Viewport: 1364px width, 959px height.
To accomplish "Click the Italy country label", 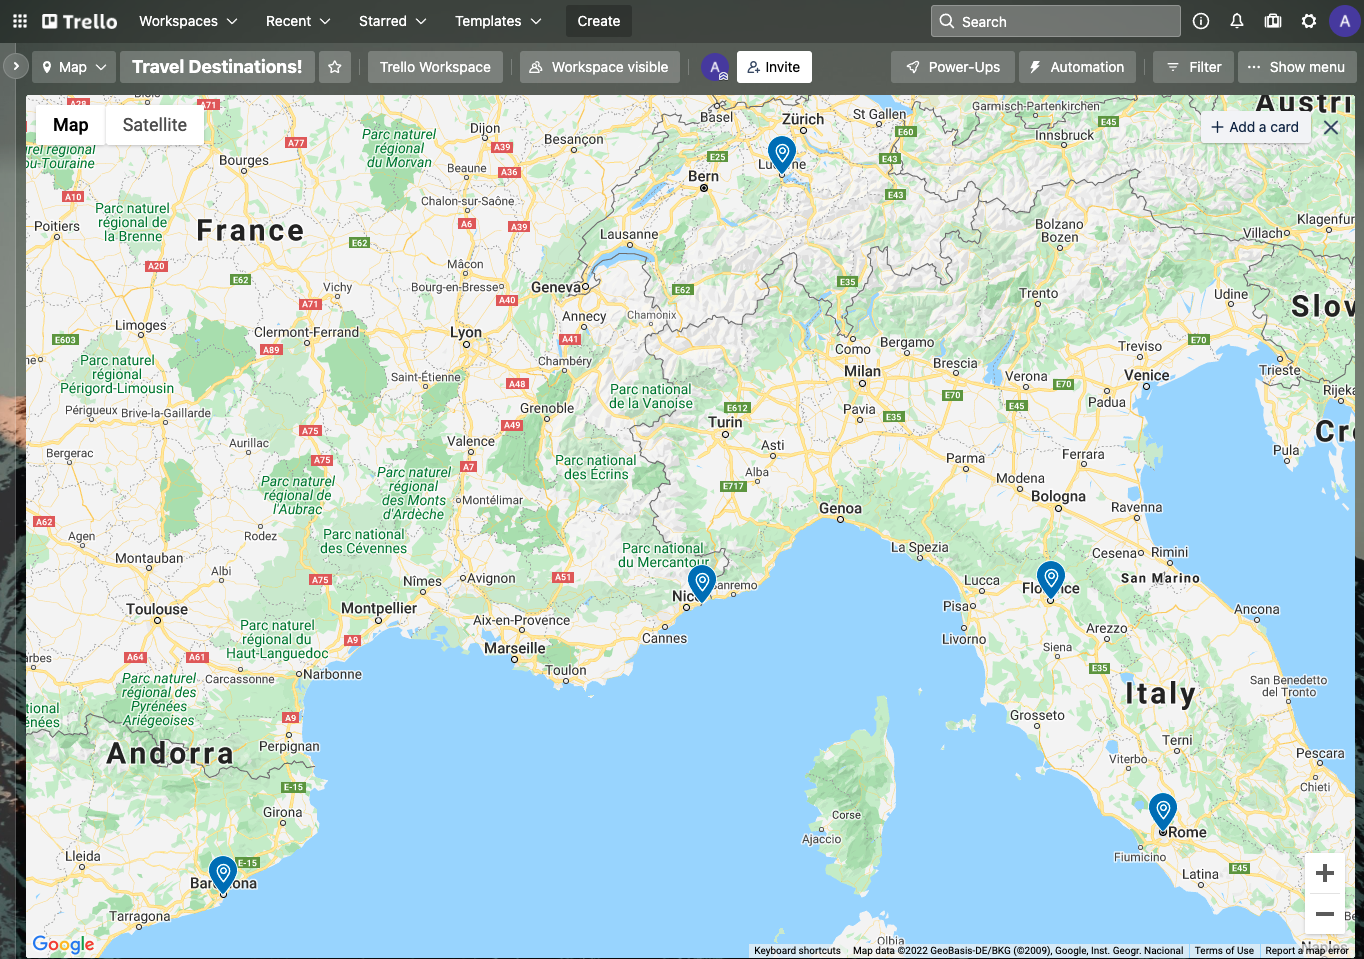I will tap(1160, 694).
